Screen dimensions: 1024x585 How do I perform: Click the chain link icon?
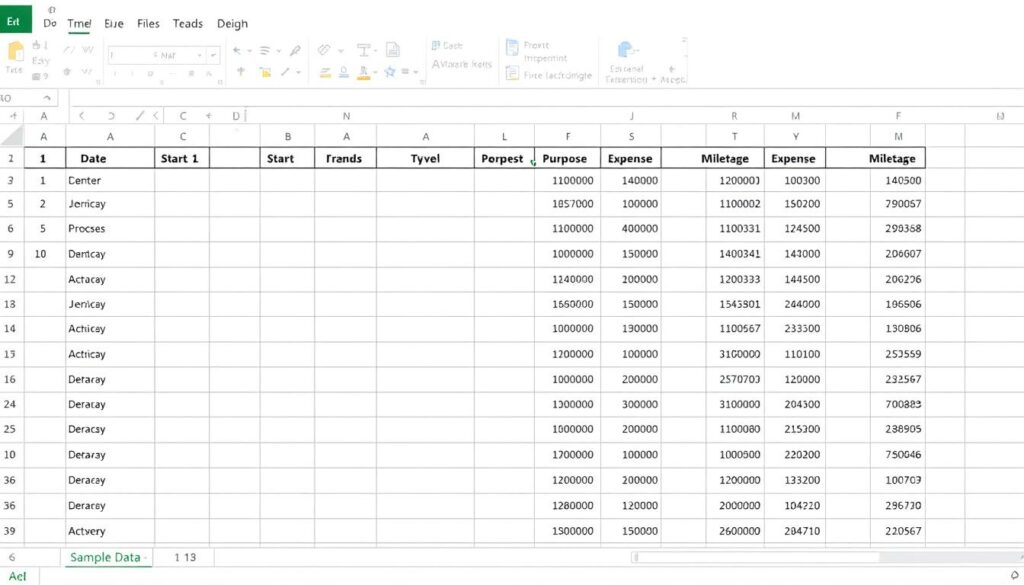[324, 50]
